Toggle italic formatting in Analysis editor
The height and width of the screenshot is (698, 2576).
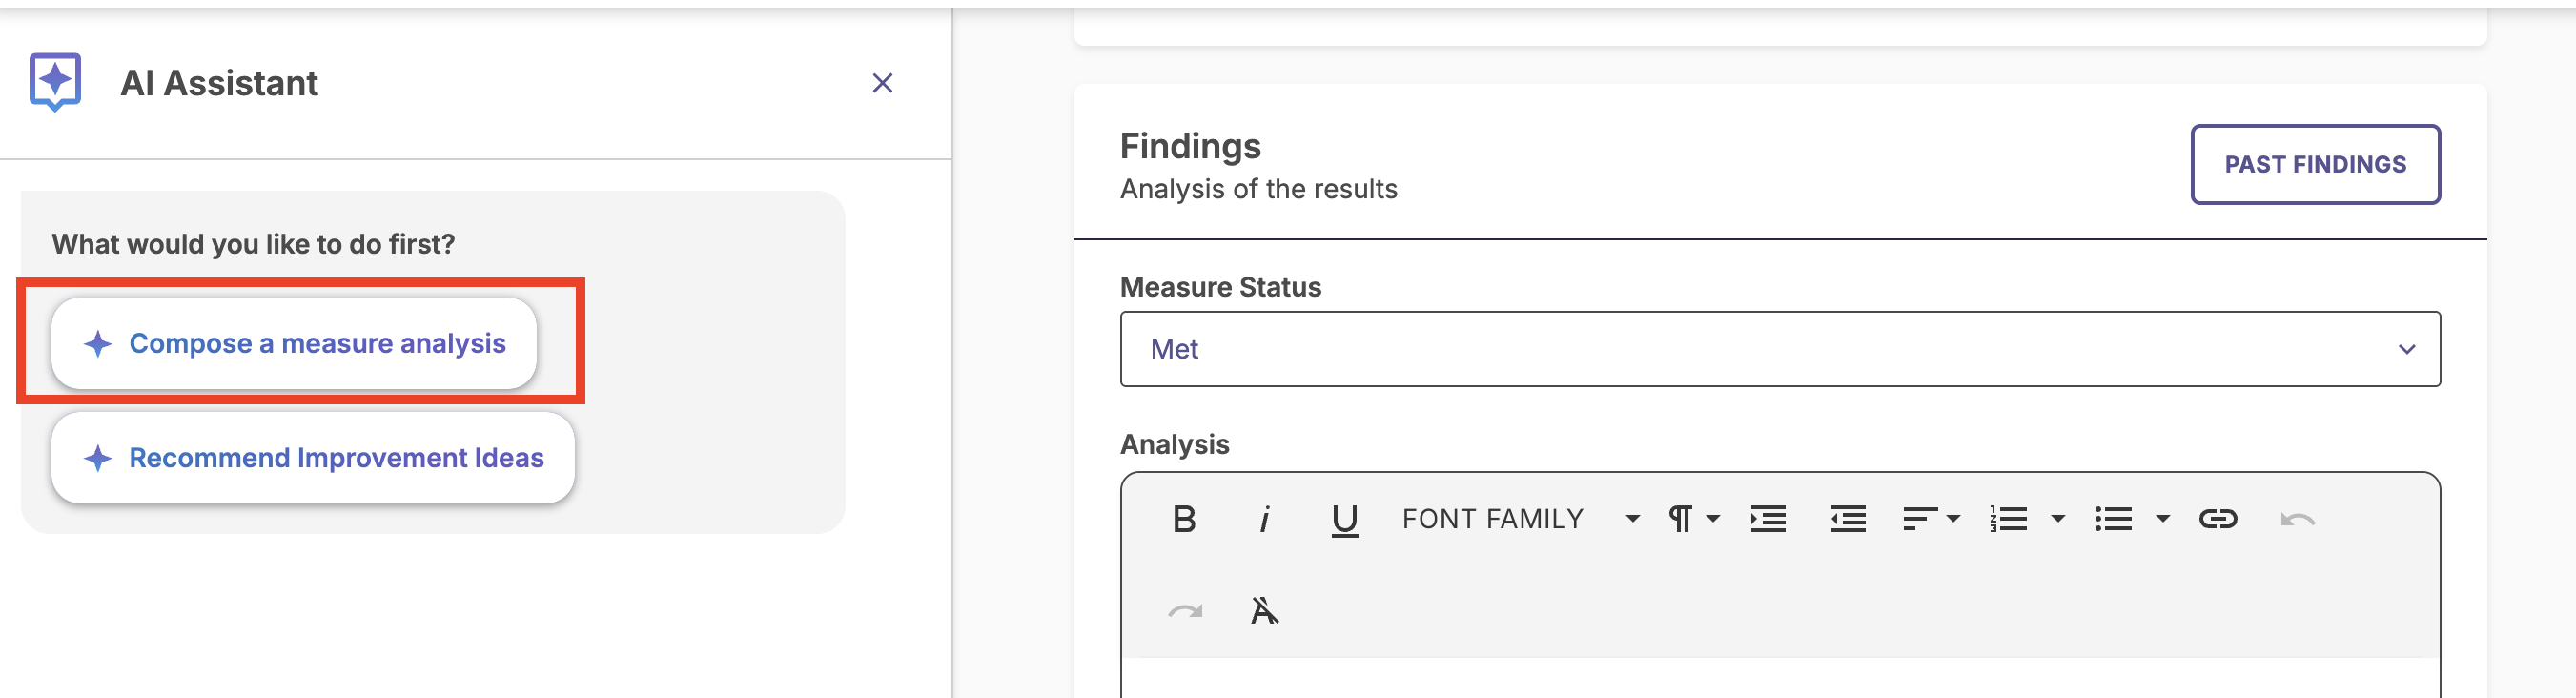1265,519
